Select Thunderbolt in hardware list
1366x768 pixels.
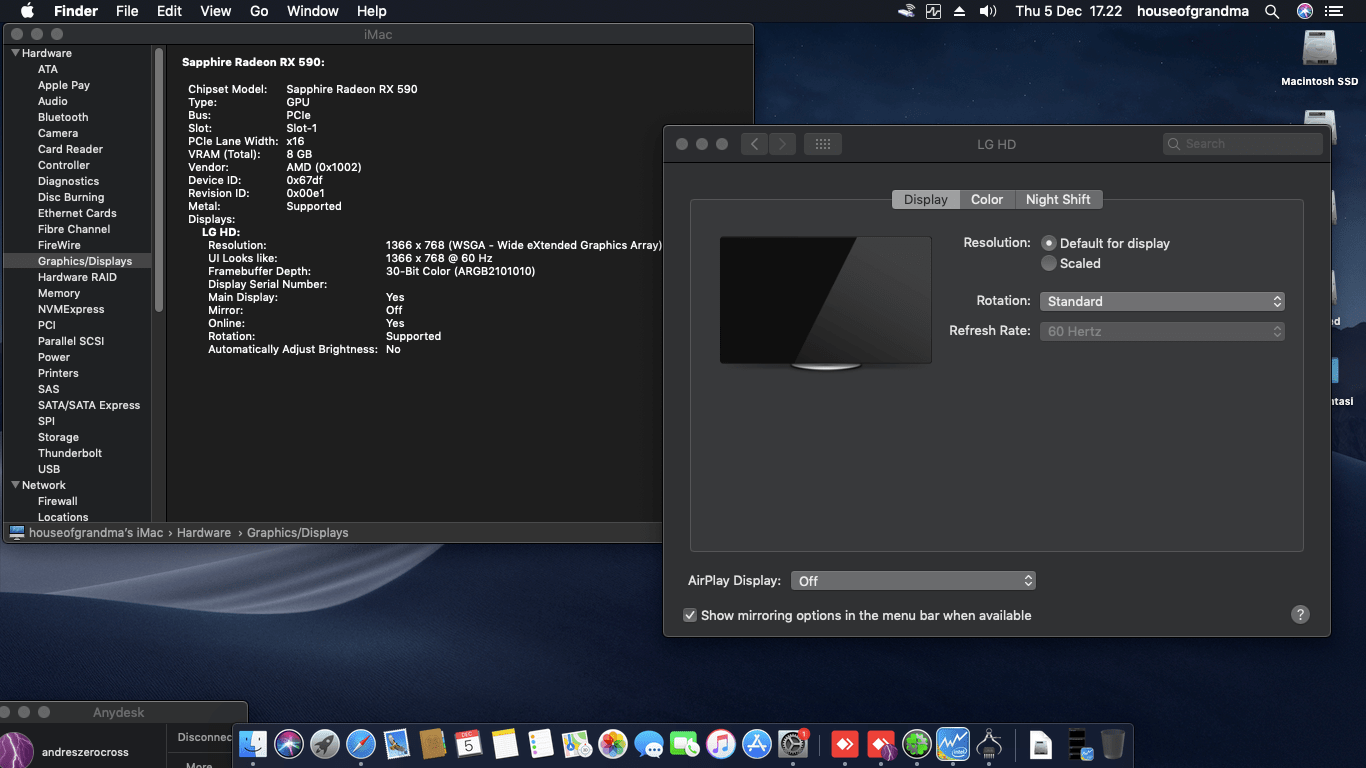pyautogui.click(x=70, y=453)
